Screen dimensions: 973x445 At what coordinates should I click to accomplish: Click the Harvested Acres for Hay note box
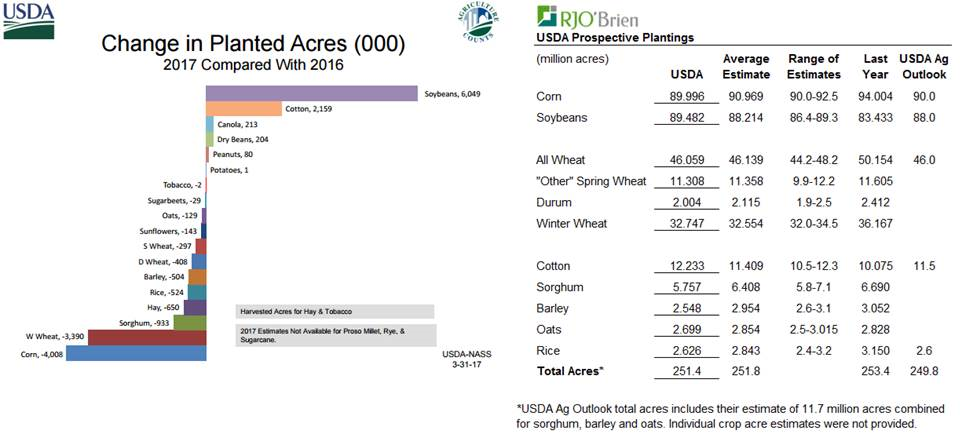tap(334, 311)
